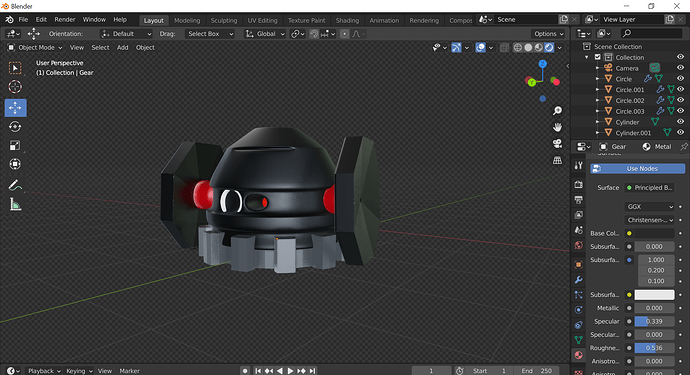Open the Global transform orientation dropdown
This screenshot has height=375, width=690.
tap(265, 34)
